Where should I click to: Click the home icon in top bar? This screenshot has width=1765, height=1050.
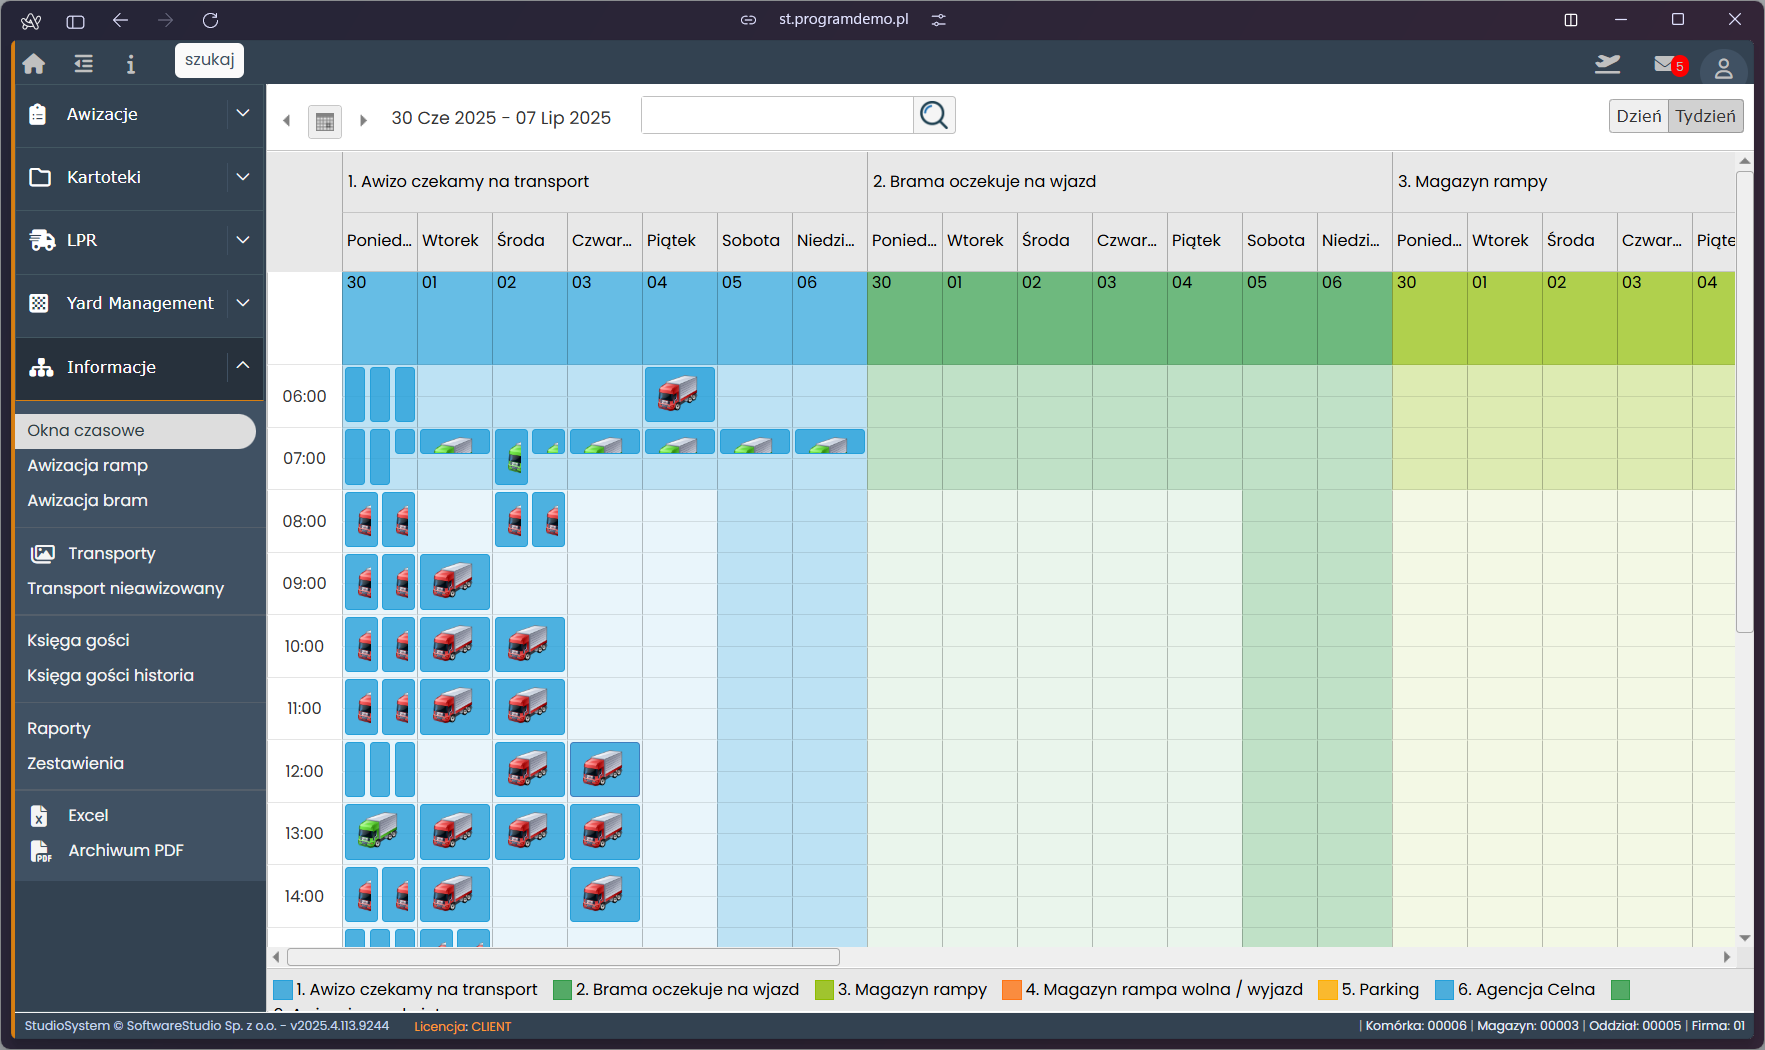[34, 64]
